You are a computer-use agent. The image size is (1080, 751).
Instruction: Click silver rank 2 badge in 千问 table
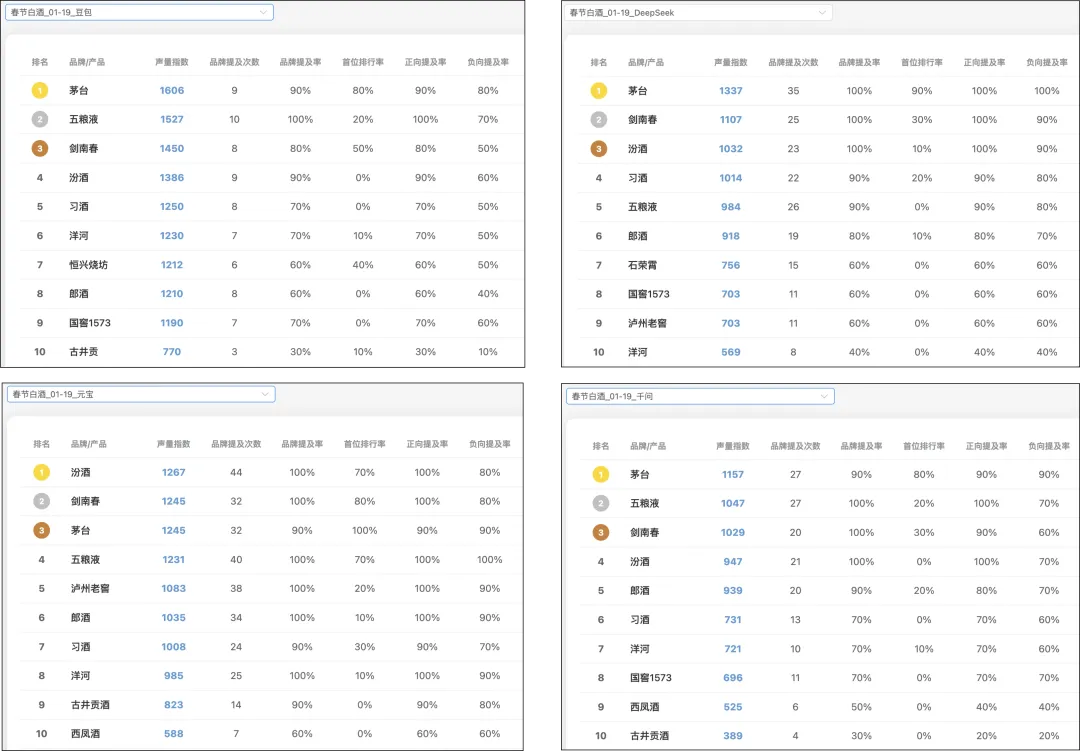[601, 504]
